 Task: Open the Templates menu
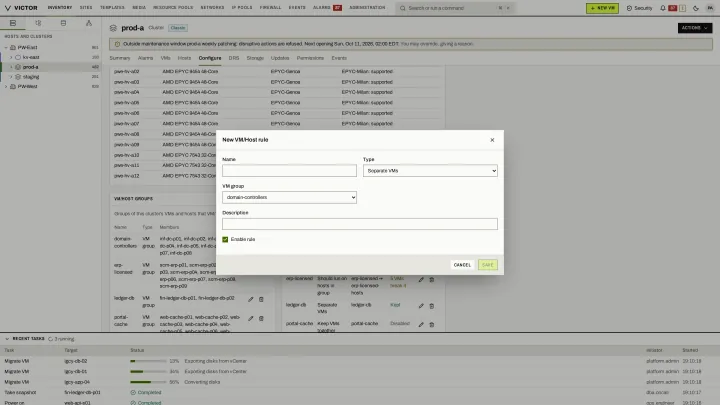[x=112, y=8]
